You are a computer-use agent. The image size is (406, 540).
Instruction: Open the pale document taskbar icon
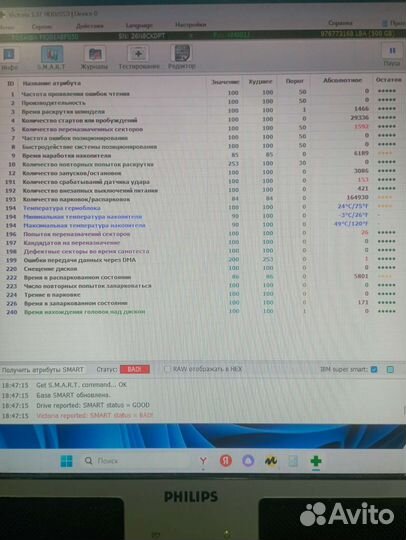(293, 461)
